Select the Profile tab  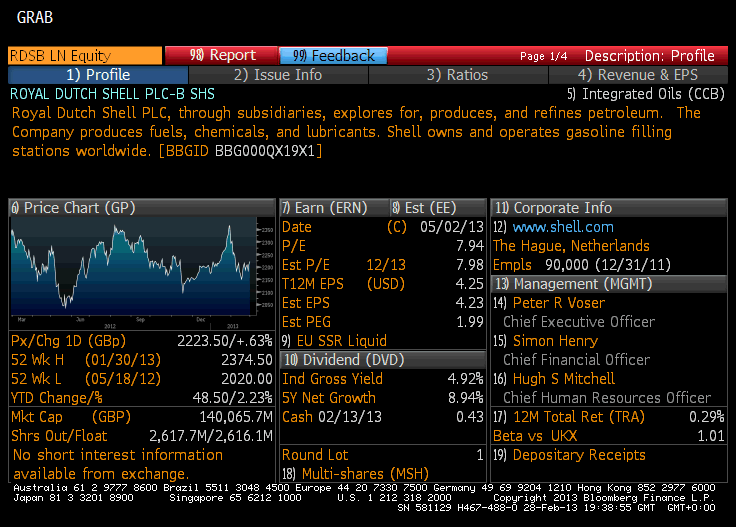(x=98, y=75)
